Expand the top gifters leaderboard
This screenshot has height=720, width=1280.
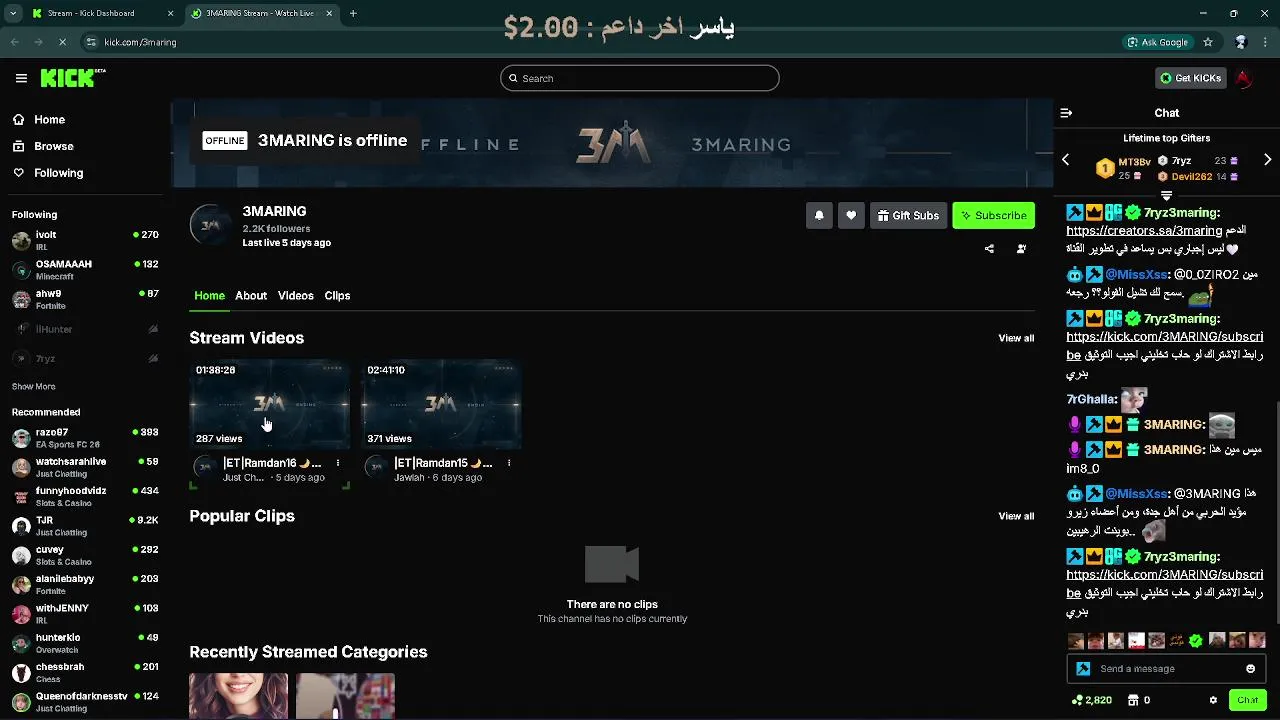1166,196
